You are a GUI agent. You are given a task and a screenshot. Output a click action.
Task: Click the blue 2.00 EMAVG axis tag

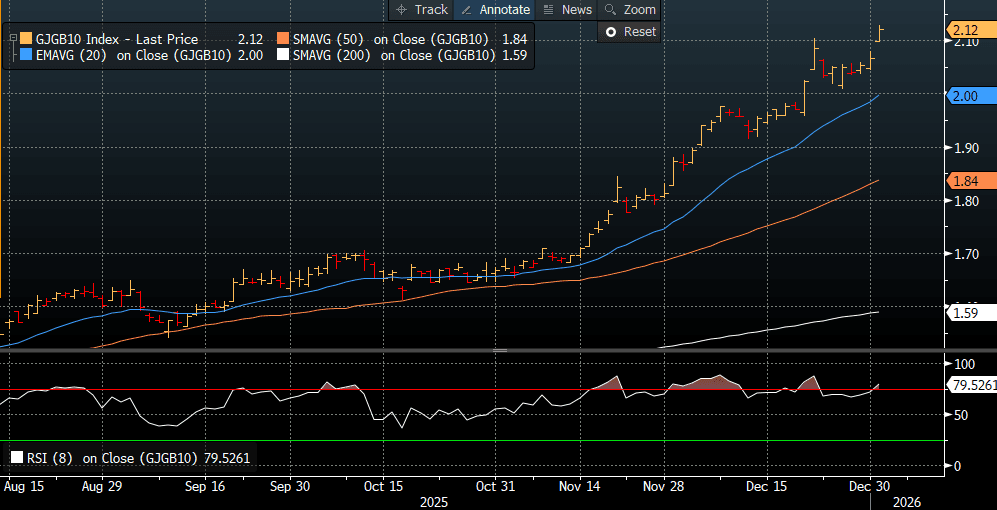pos(966,95)
